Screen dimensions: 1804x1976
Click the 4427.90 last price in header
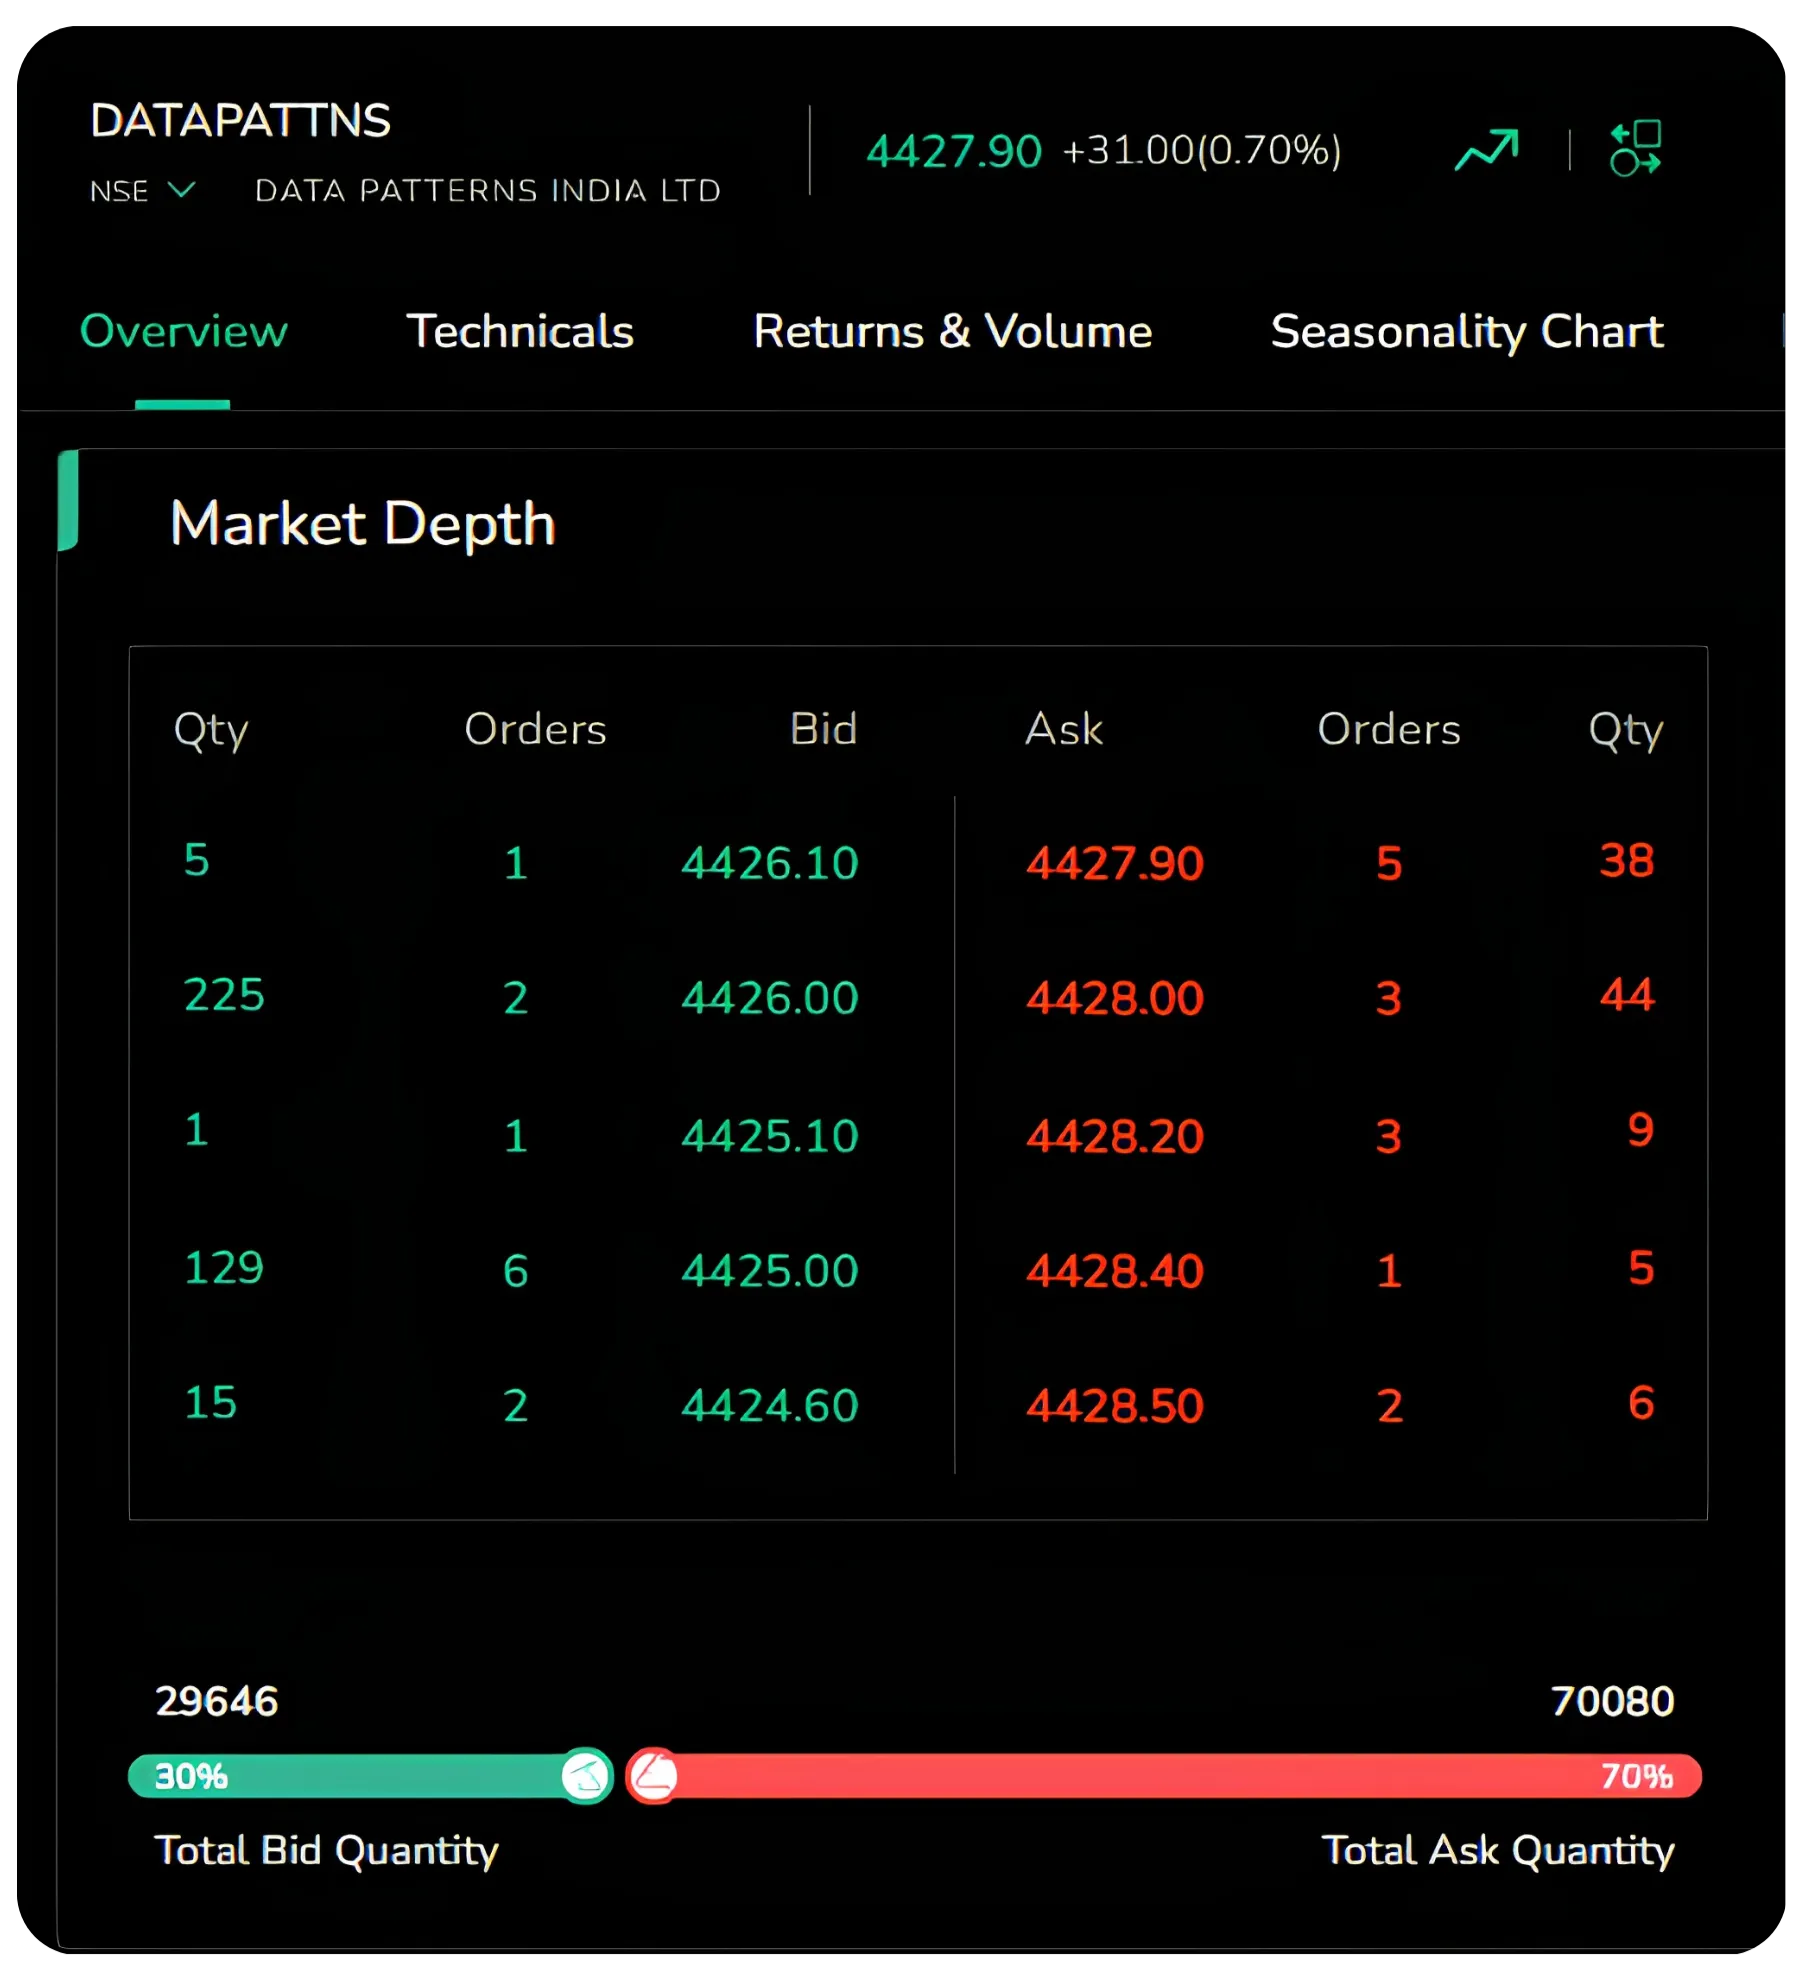tap(954, 151)
